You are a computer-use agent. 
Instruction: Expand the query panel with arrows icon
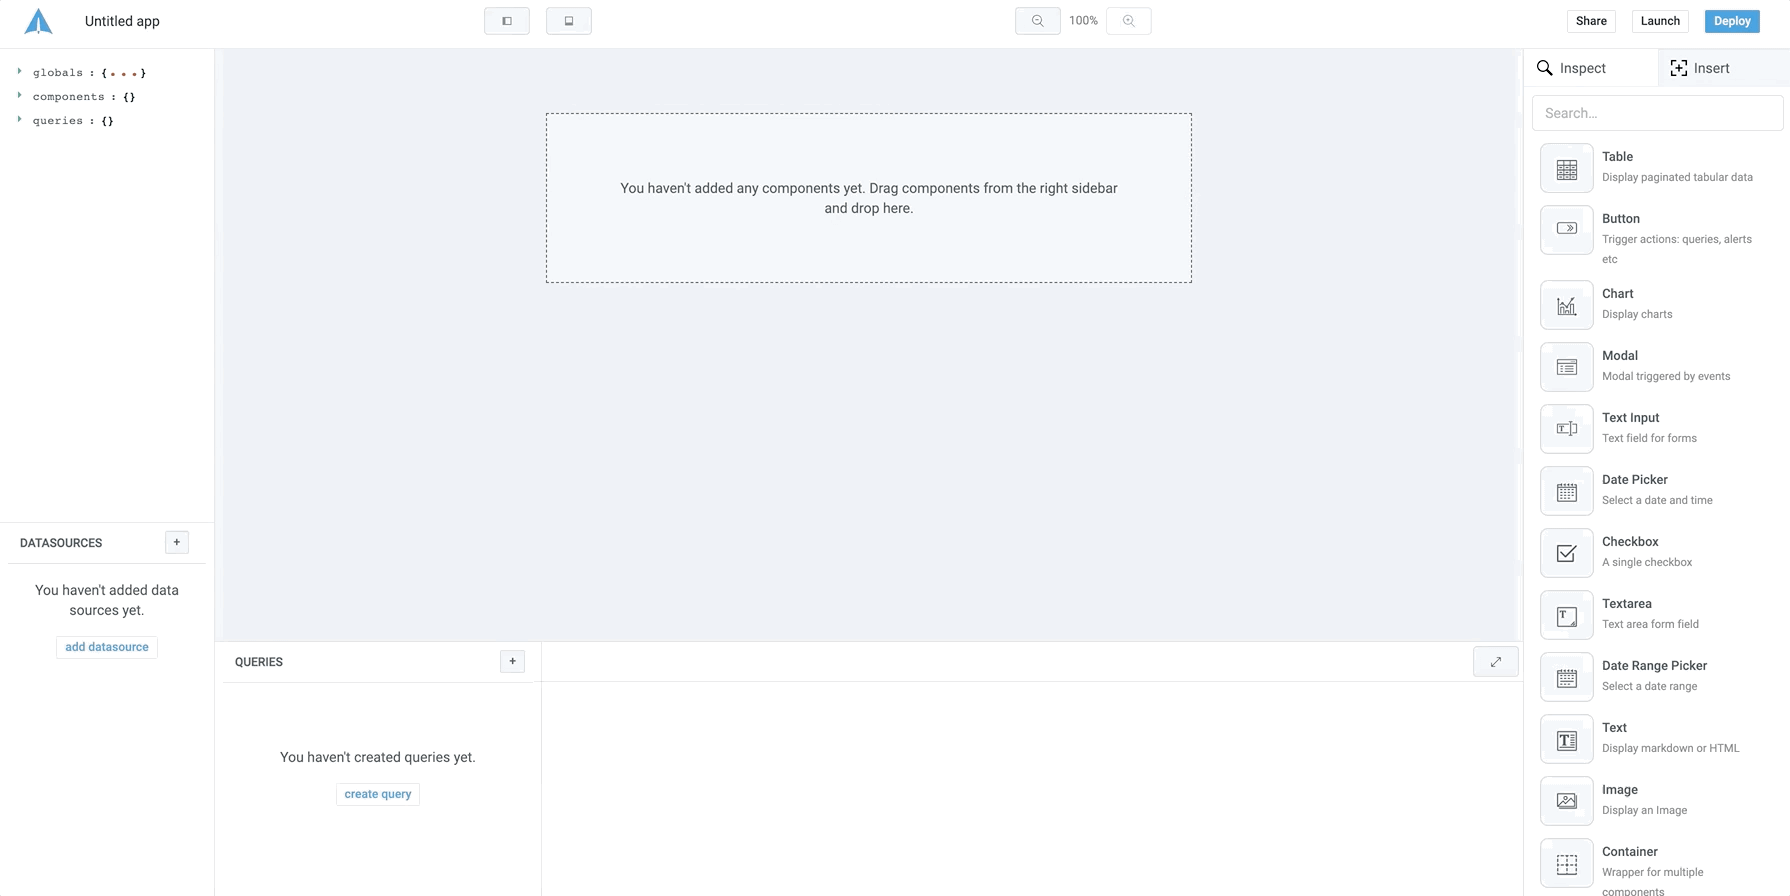[1495, 662]
